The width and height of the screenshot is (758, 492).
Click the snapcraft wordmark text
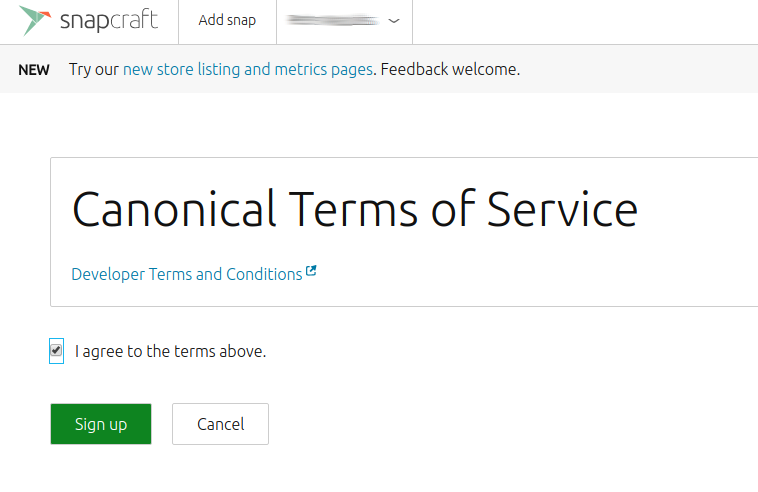click(x=109, y=20)
